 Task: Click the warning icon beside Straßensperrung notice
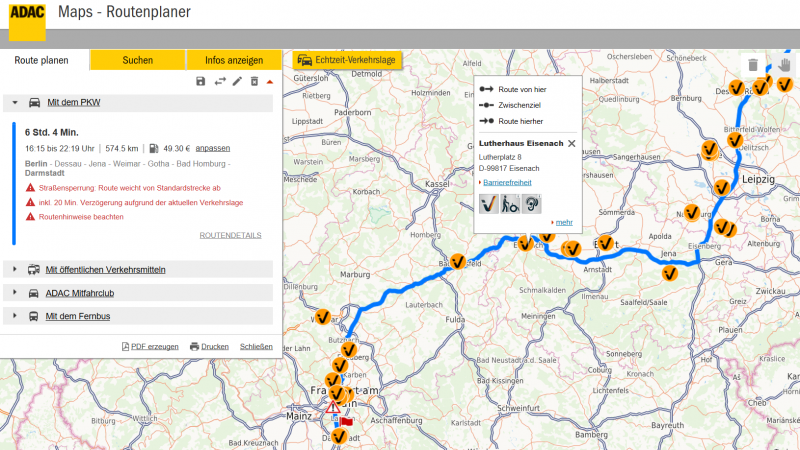[x=31, y=188]
